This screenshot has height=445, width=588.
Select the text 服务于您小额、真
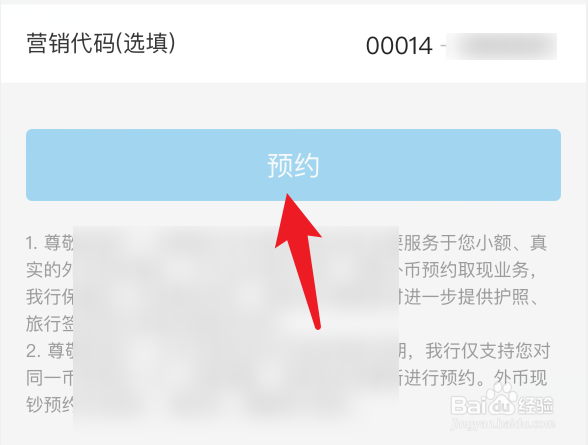click(475, 243)
